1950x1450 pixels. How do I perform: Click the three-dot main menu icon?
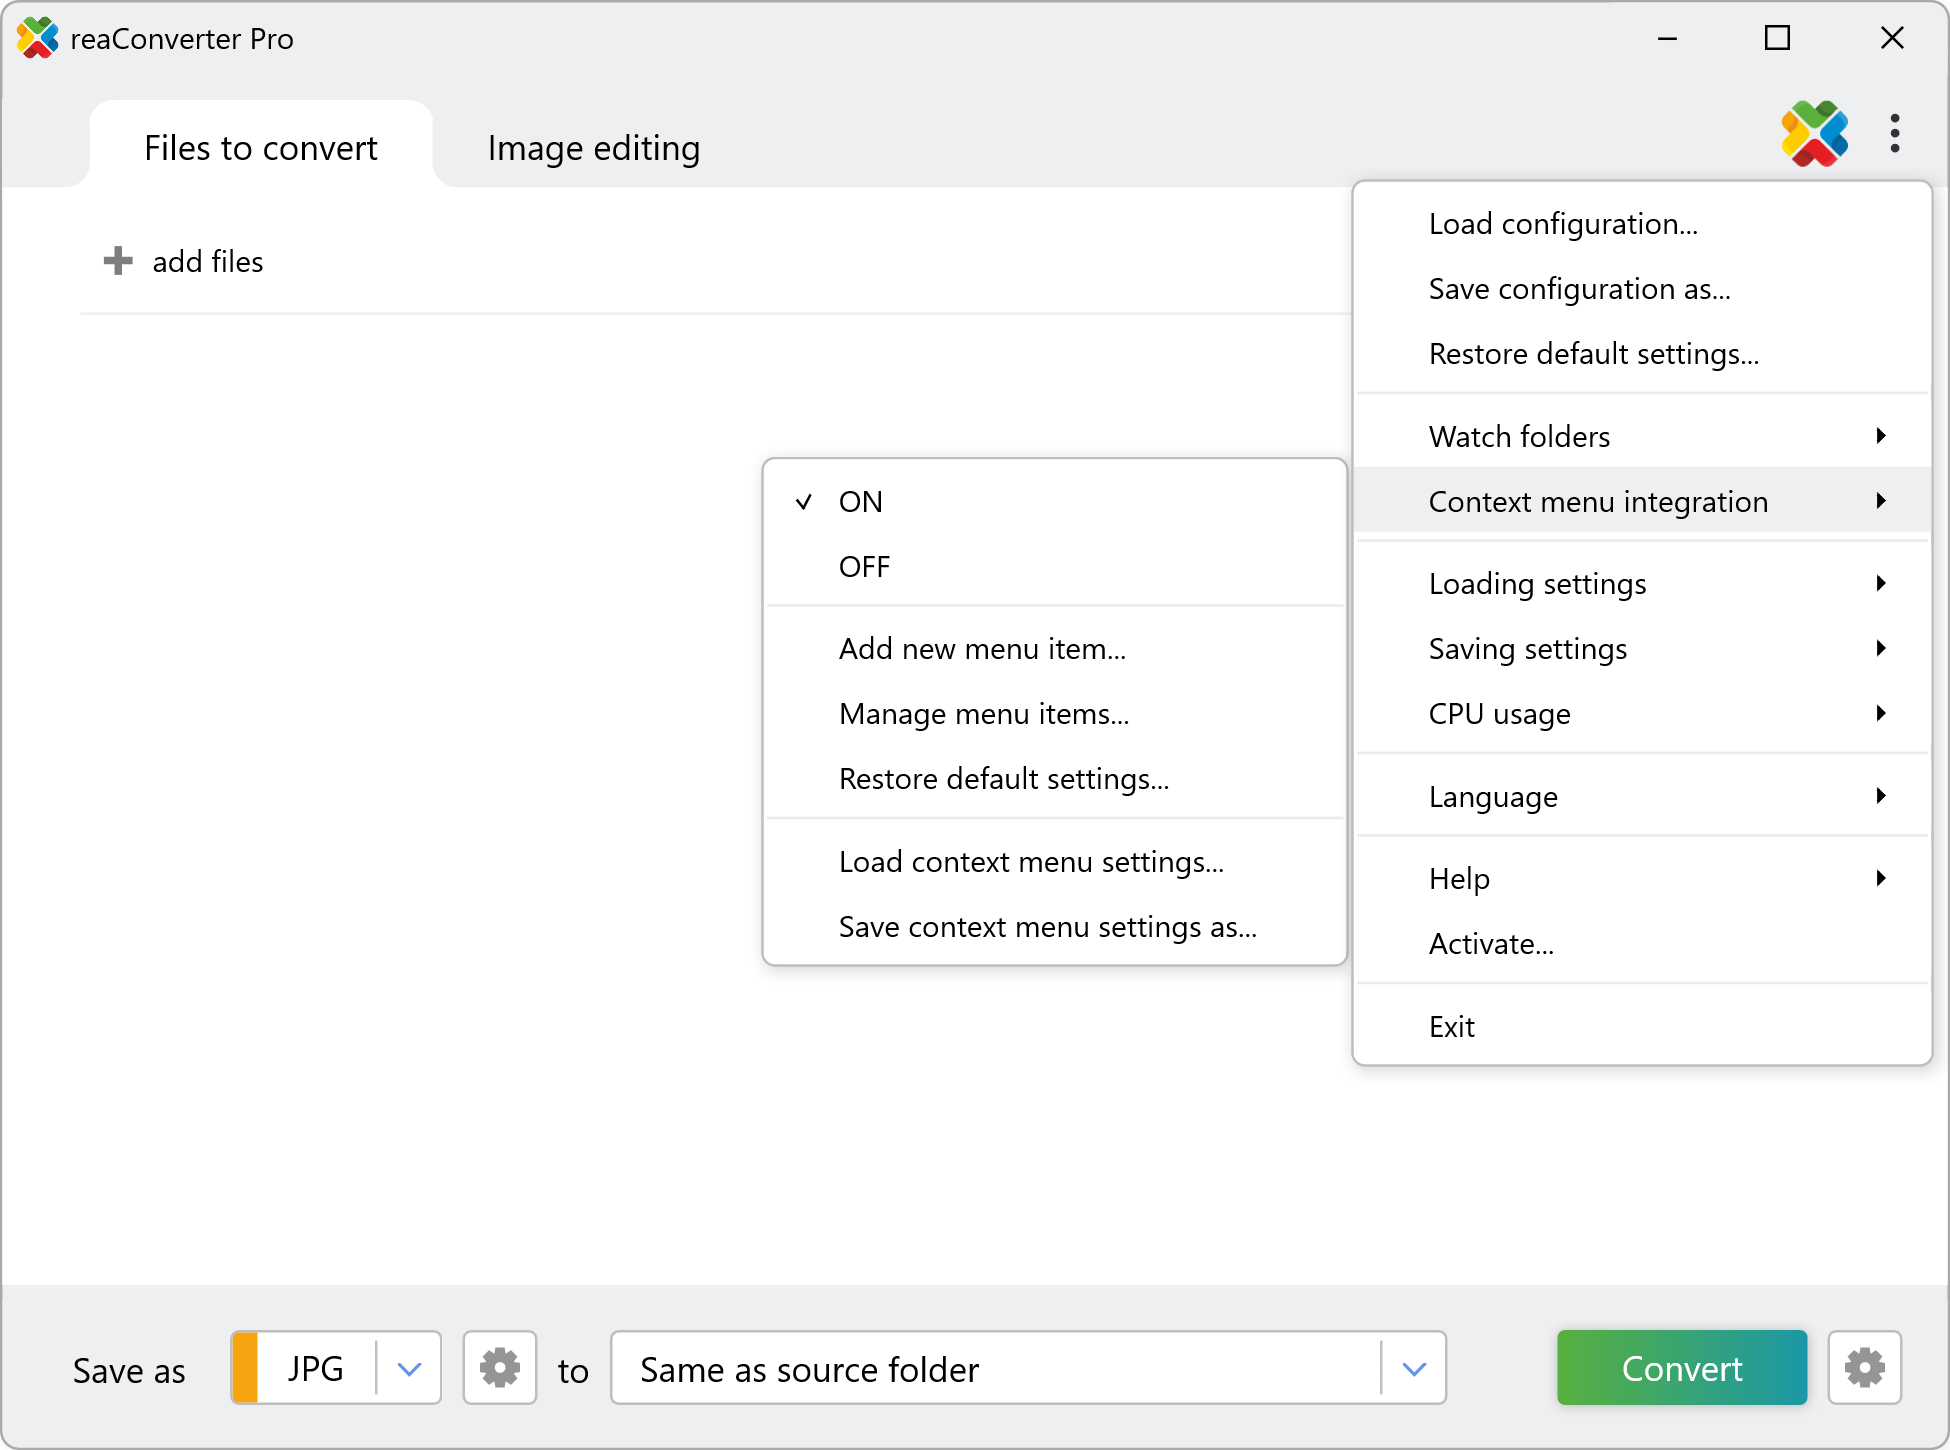(1894, 133)
